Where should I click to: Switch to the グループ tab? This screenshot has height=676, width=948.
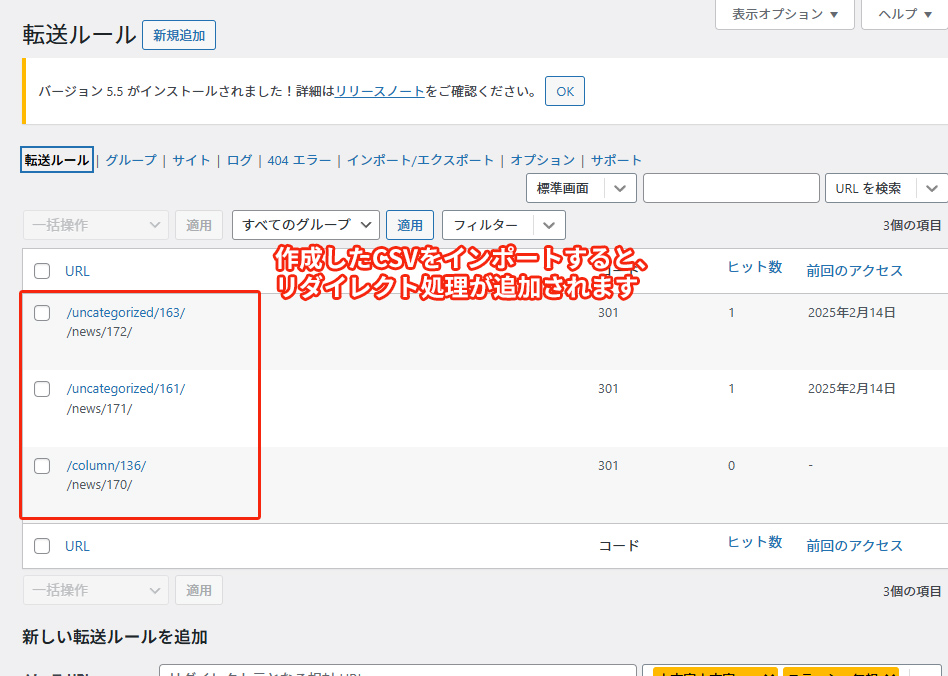point(131,160)
